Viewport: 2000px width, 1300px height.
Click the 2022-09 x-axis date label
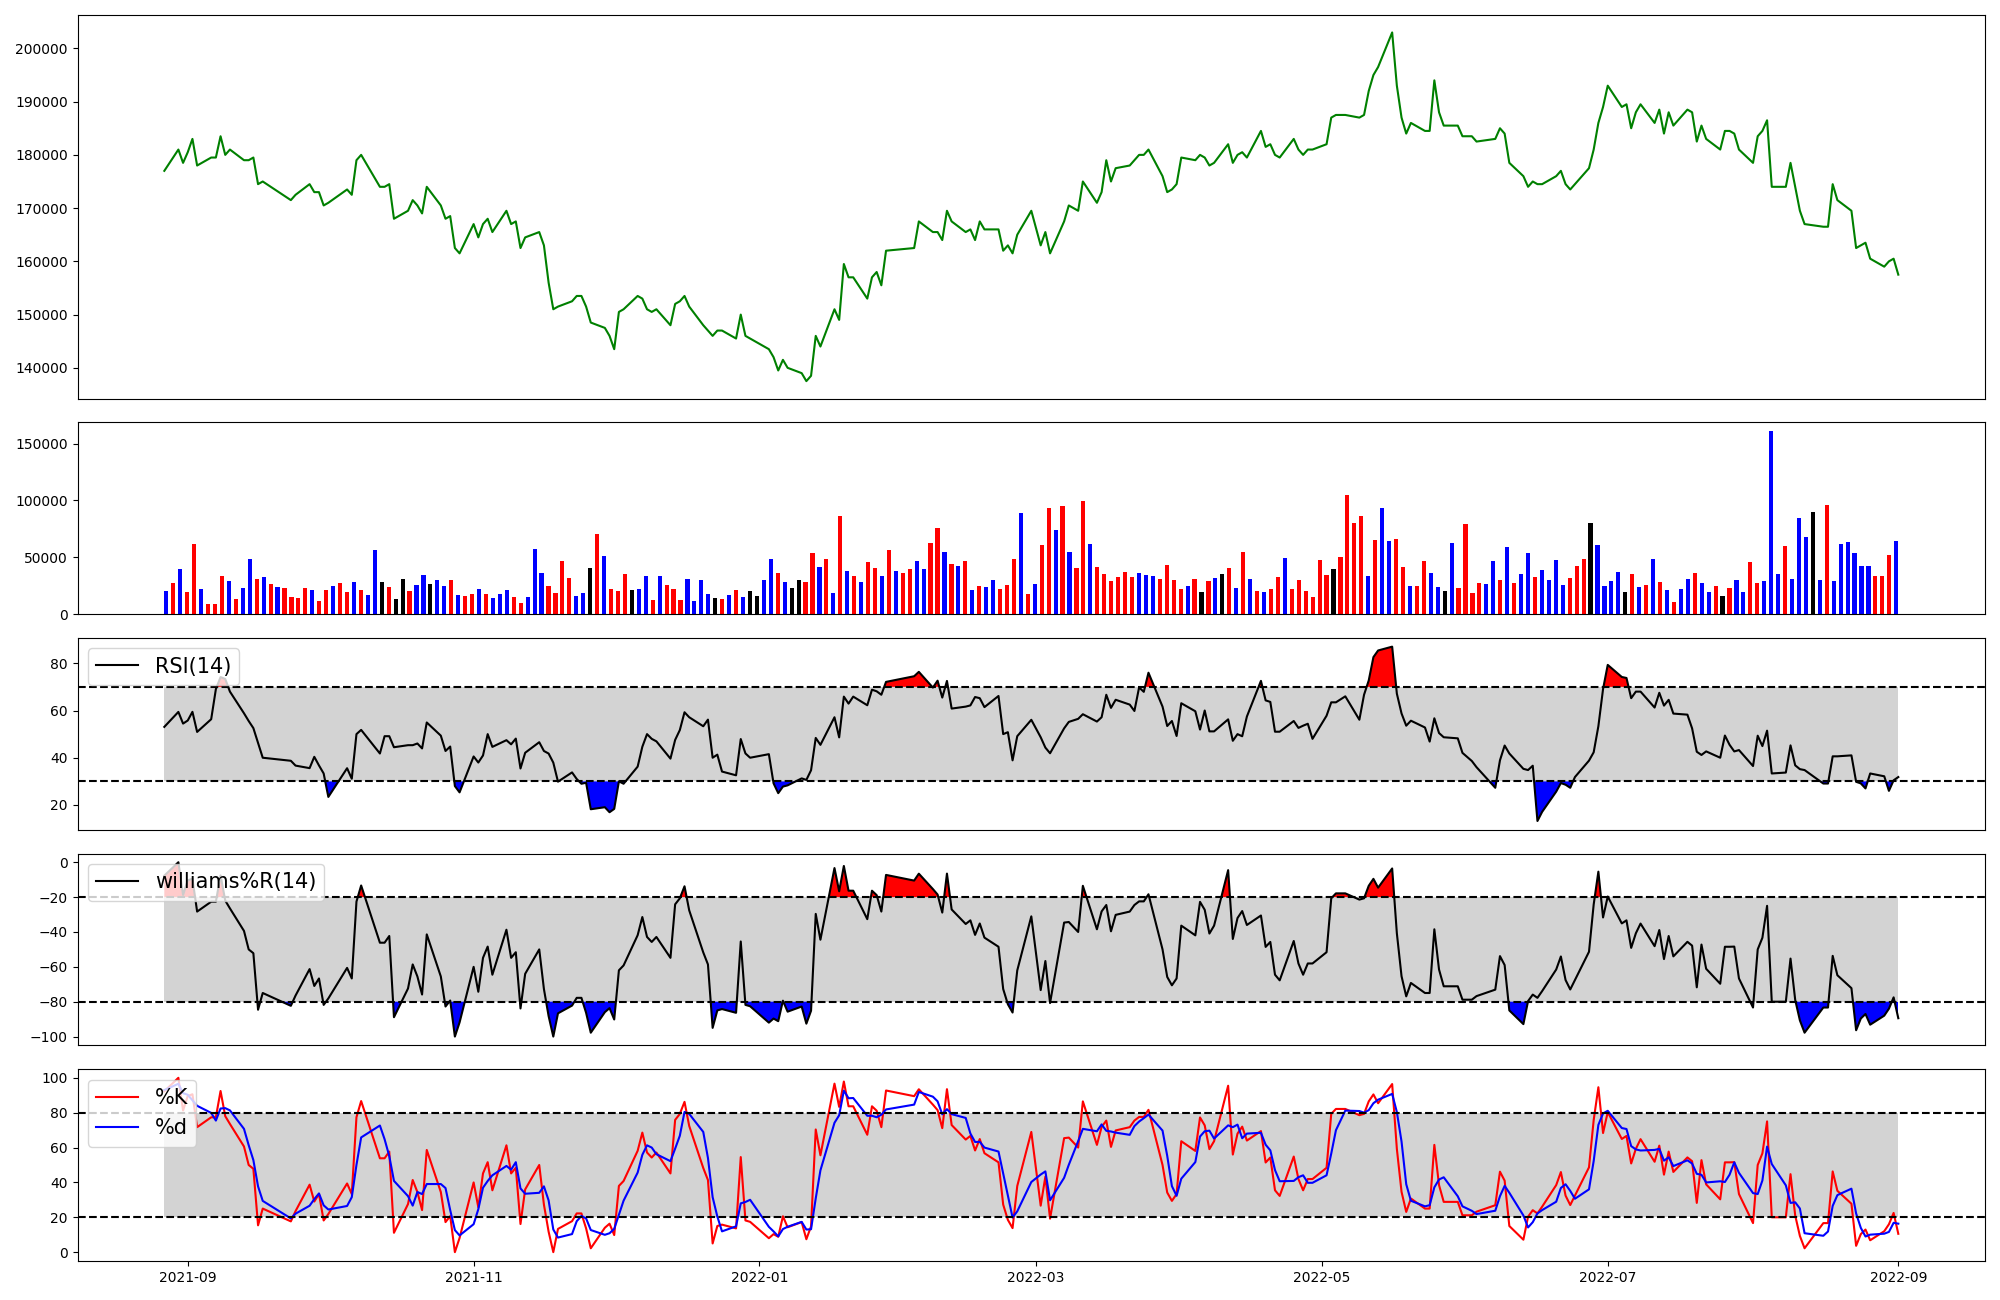point(1898,1277)
